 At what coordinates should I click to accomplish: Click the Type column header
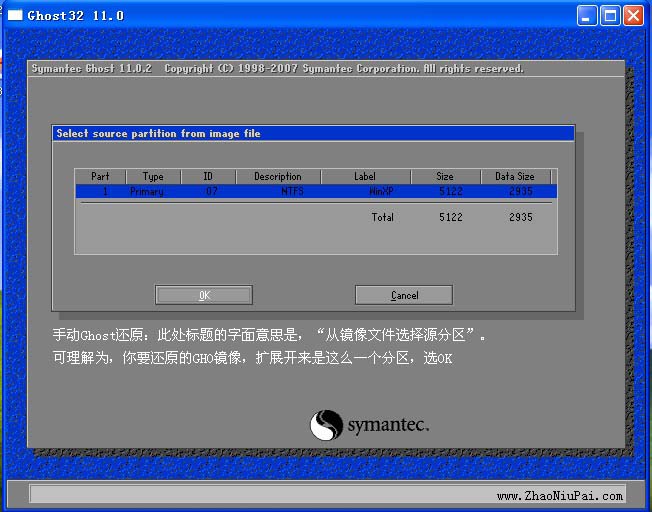tap(153, 176)
